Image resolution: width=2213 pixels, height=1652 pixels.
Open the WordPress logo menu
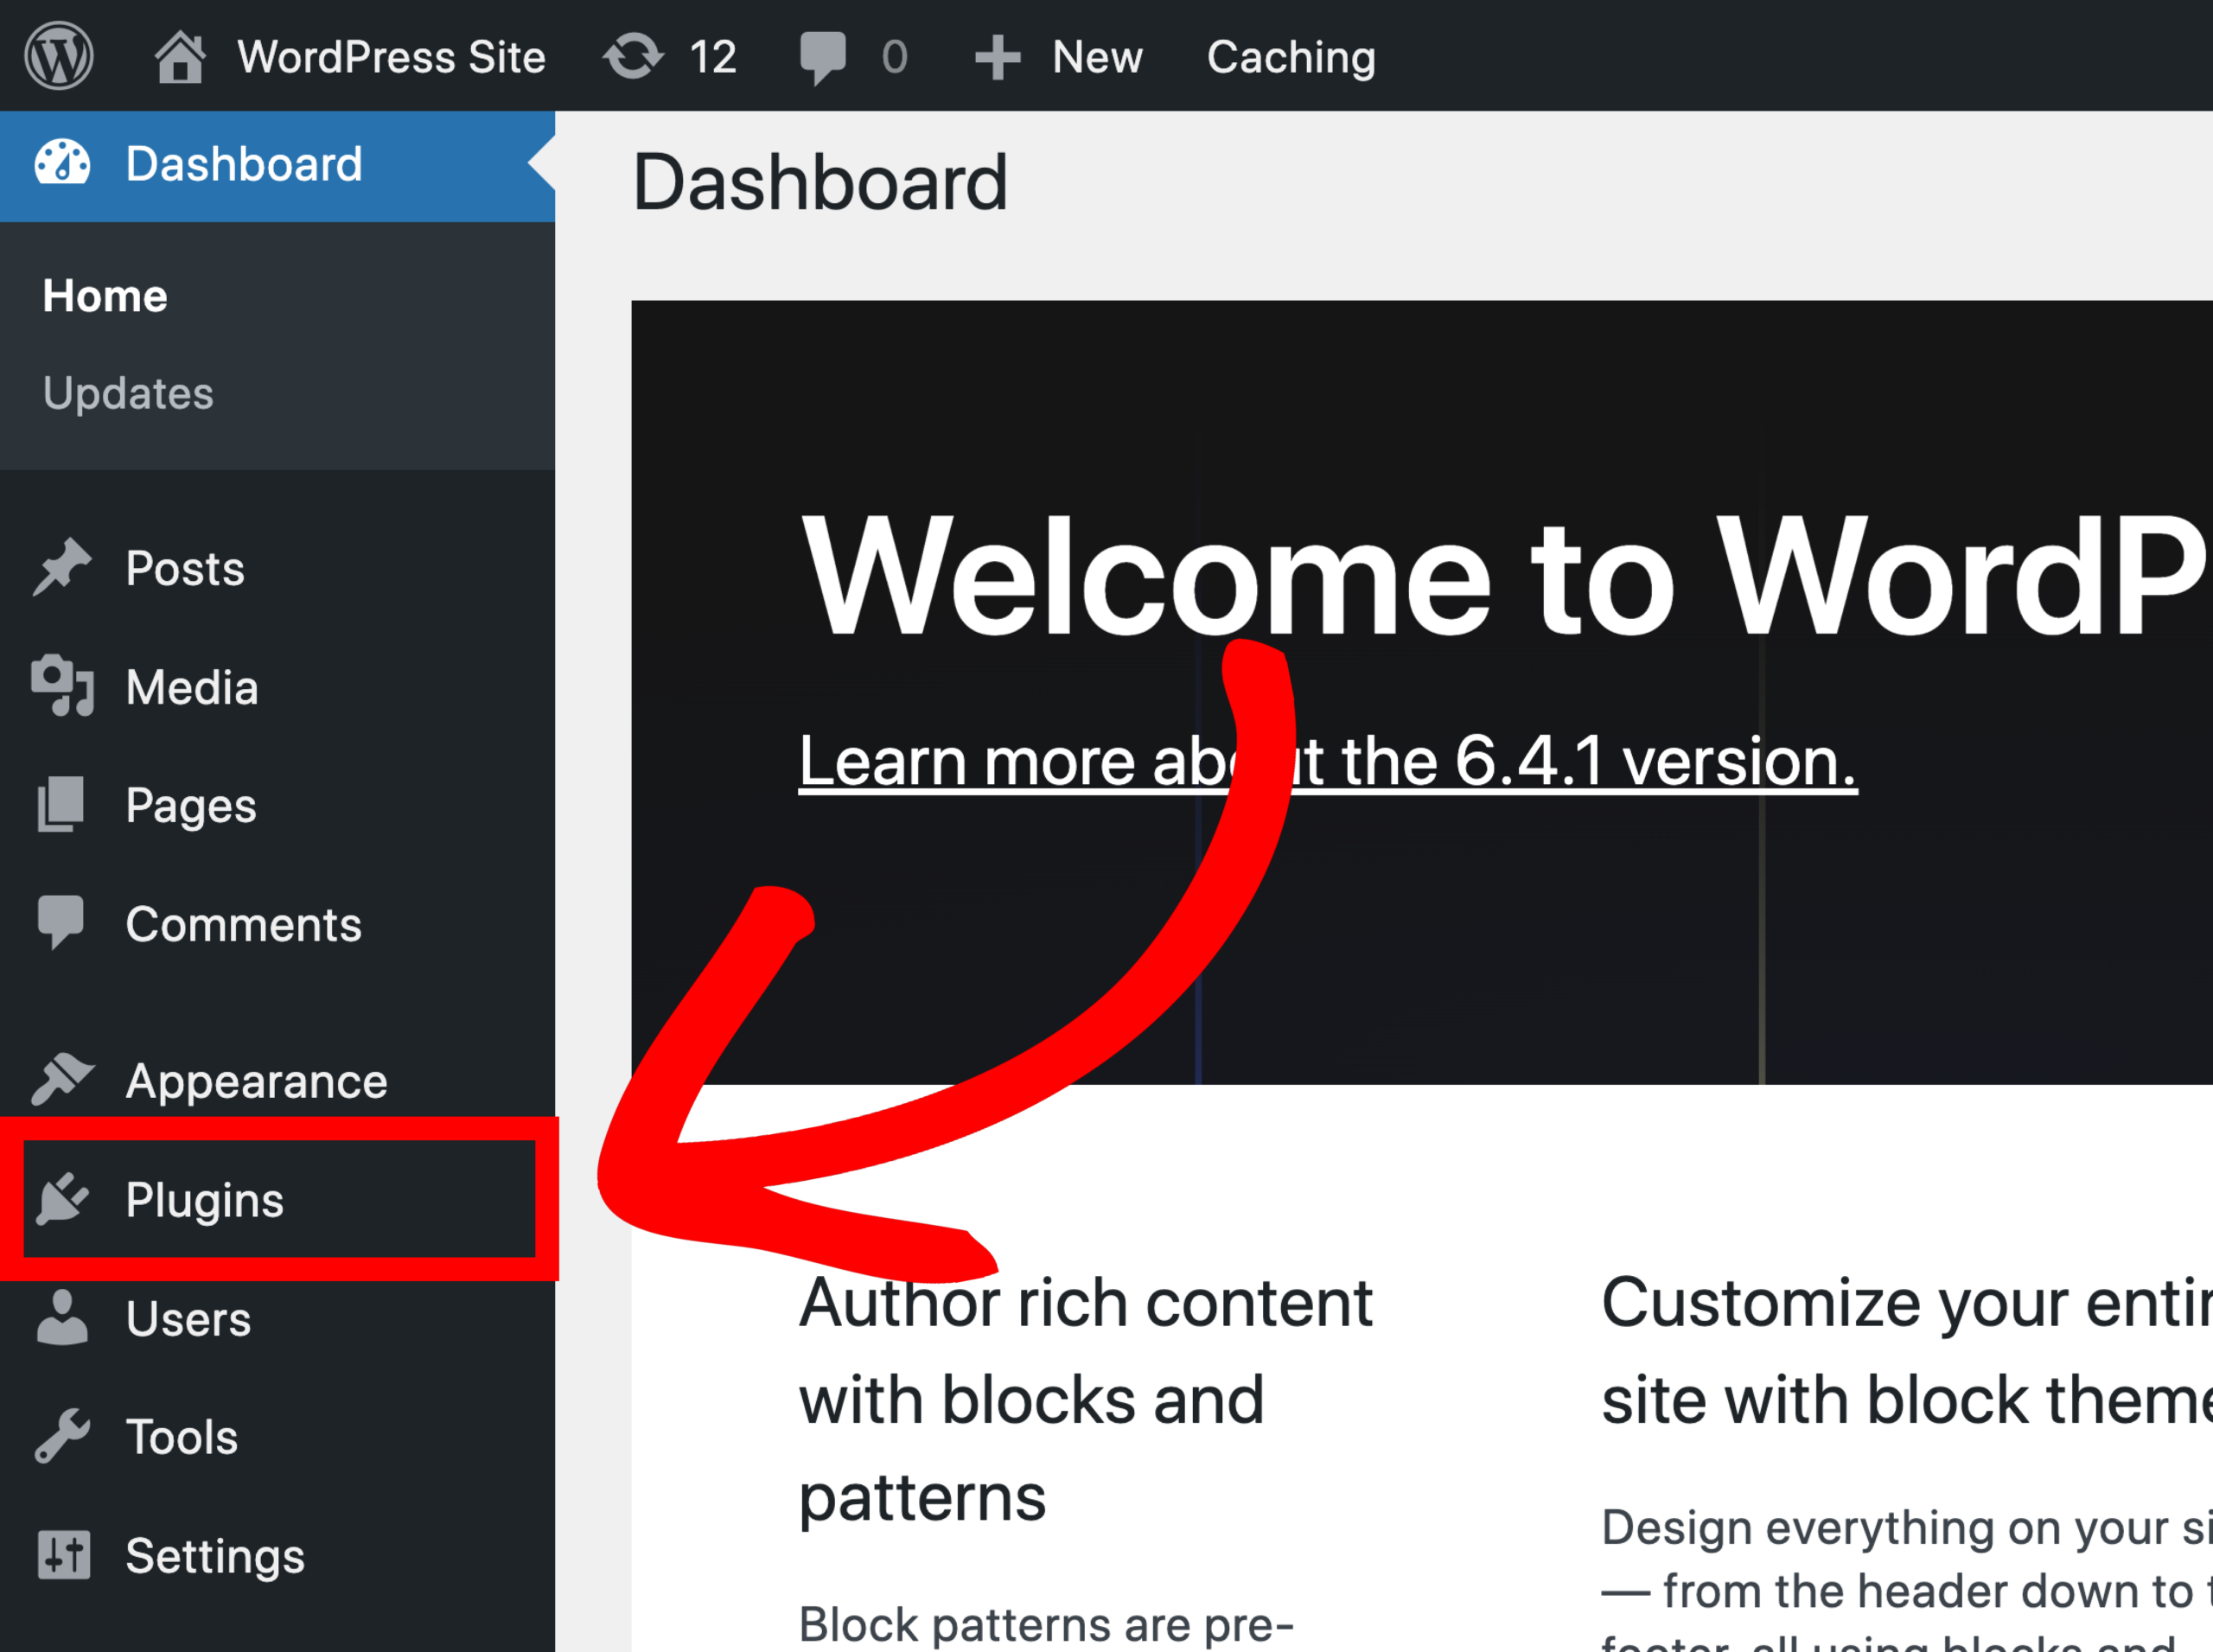click(x=59, y=56)
